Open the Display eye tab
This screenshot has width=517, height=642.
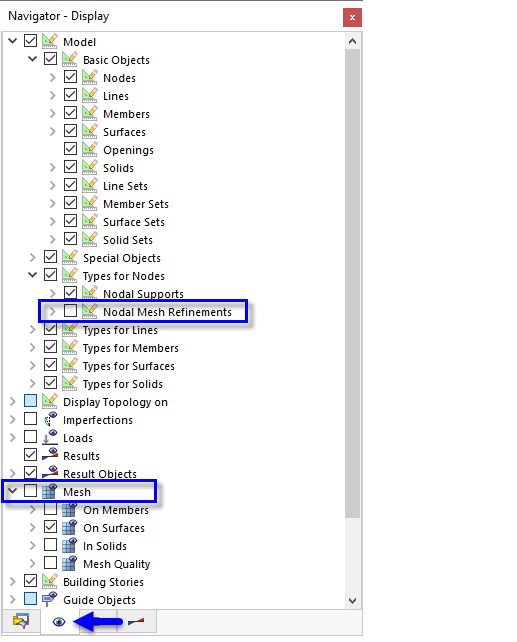[x=59, y=622]
